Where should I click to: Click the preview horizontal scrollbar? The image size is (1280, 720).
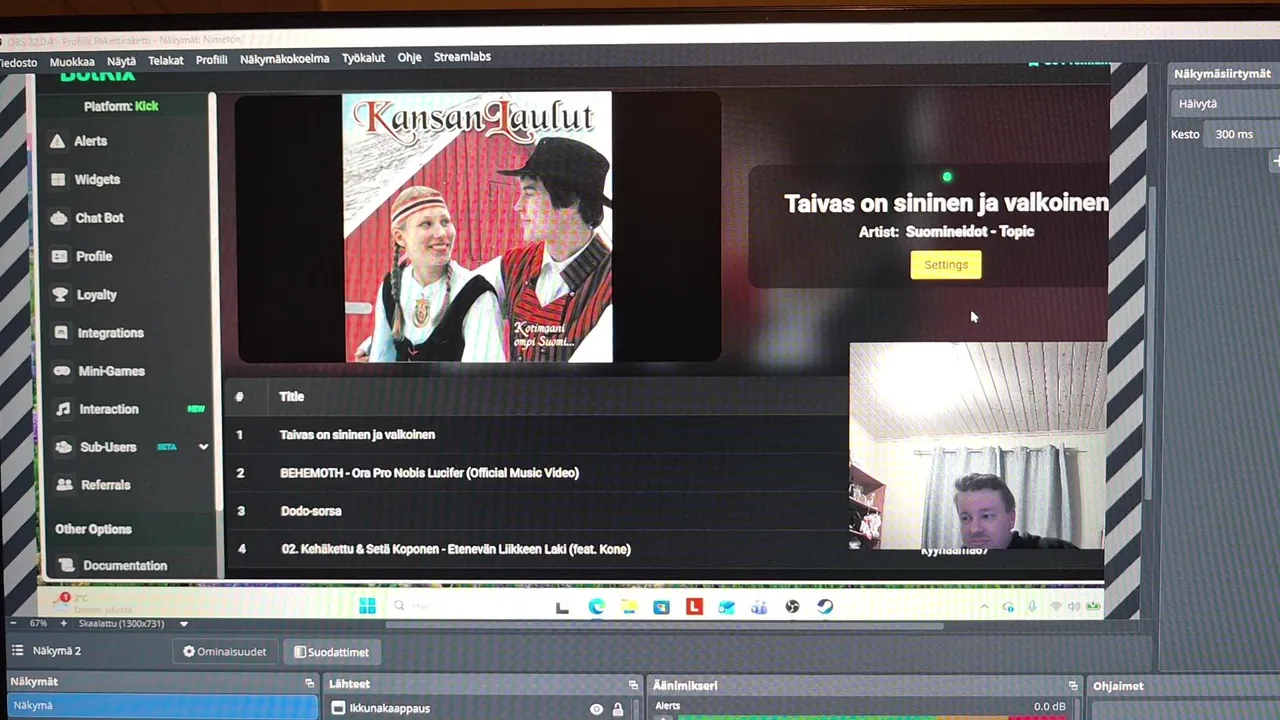click(x=665, y=627)
